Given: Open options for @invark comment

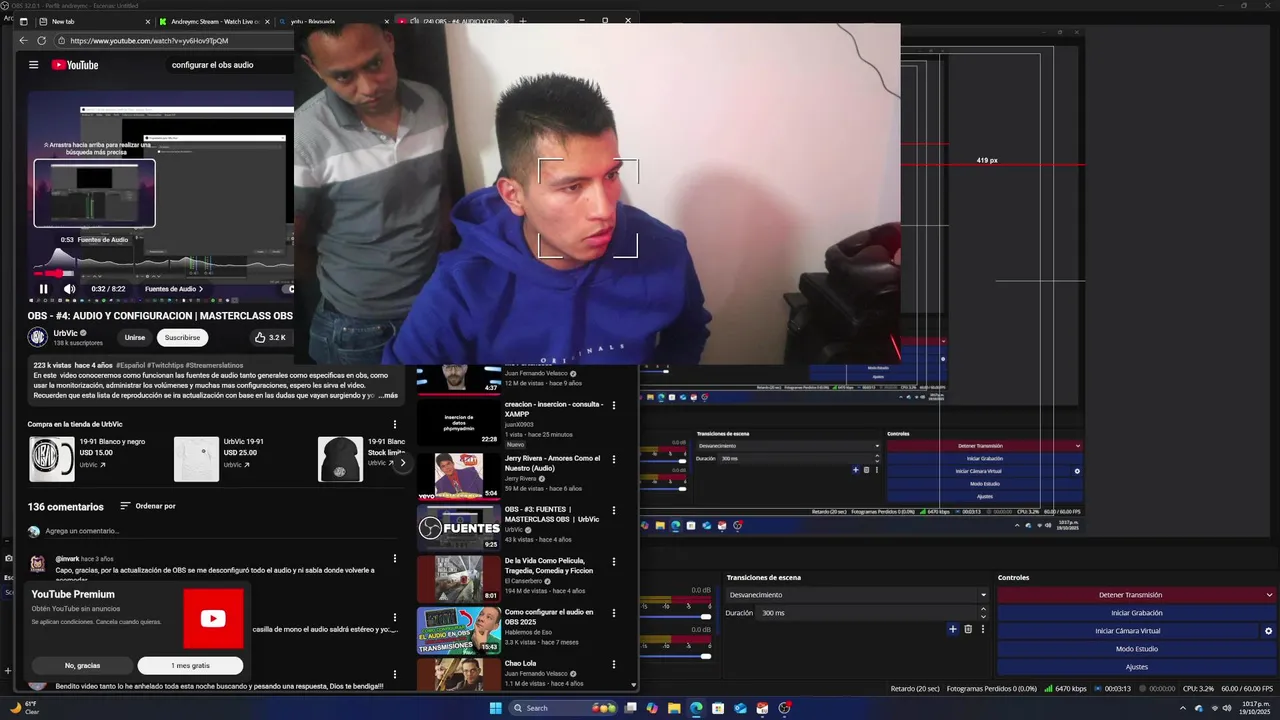Looking at the screenshot, I should pyautogui.click(x=394, y=559).
